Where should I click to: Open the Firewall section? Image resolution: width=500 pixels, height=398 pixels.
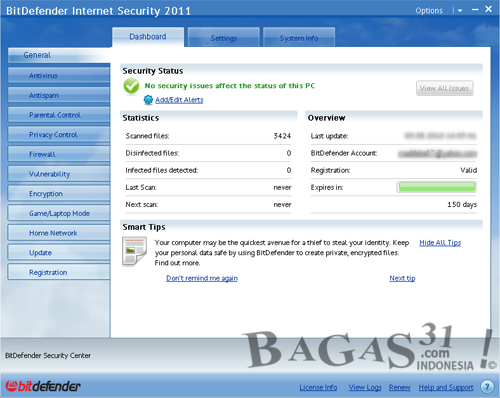tap(59, 154)
